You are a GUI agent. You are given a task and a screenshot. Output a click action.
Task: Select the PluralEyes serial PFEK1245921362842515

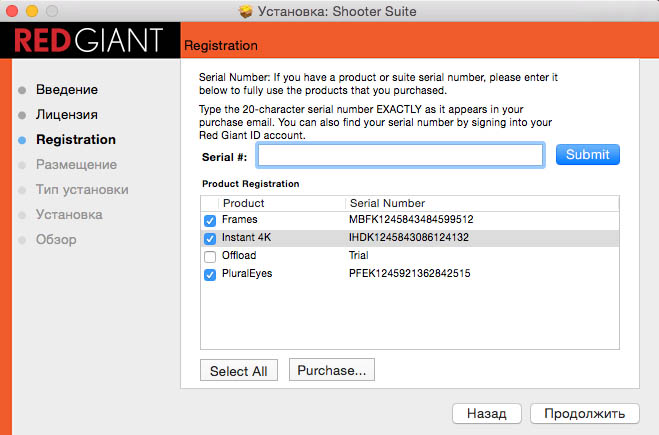click(x=409, y=274)
